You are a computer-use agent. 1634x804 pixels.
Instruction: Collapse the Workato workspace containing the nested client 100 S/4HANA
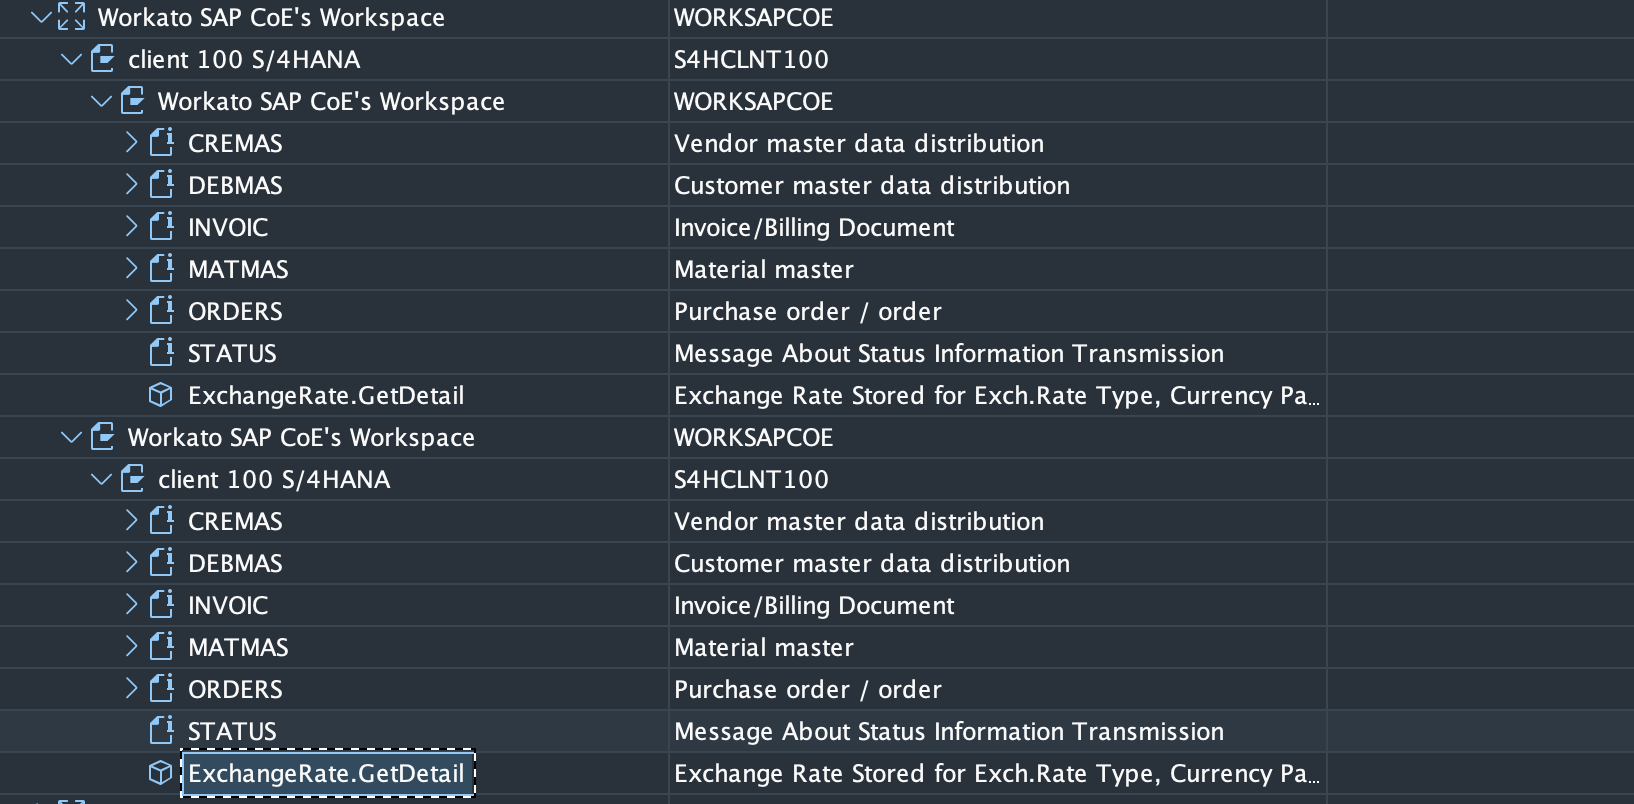coord(71,437)
